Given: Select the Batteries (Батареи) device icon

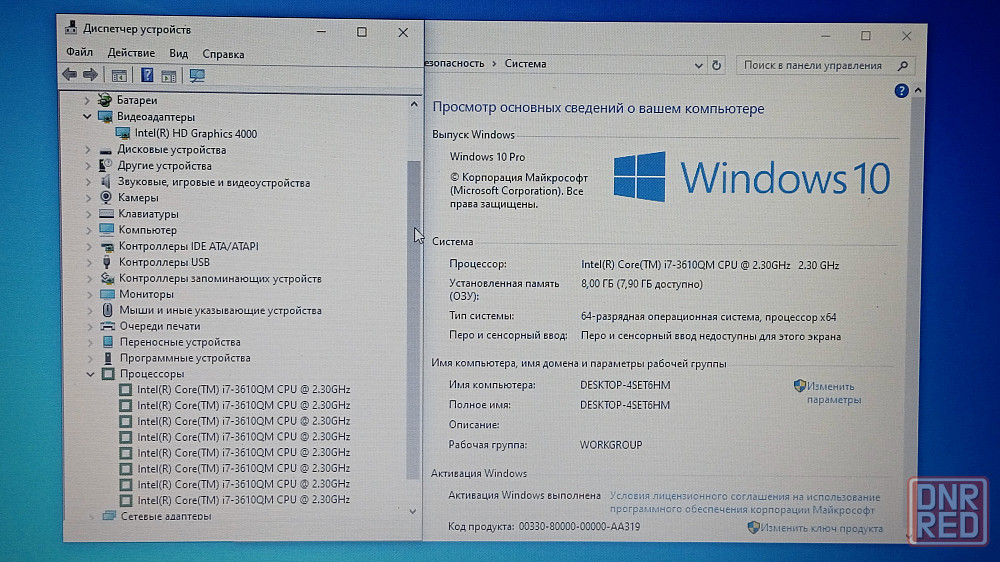Looking at the screenshot, I should click(105, 100).
